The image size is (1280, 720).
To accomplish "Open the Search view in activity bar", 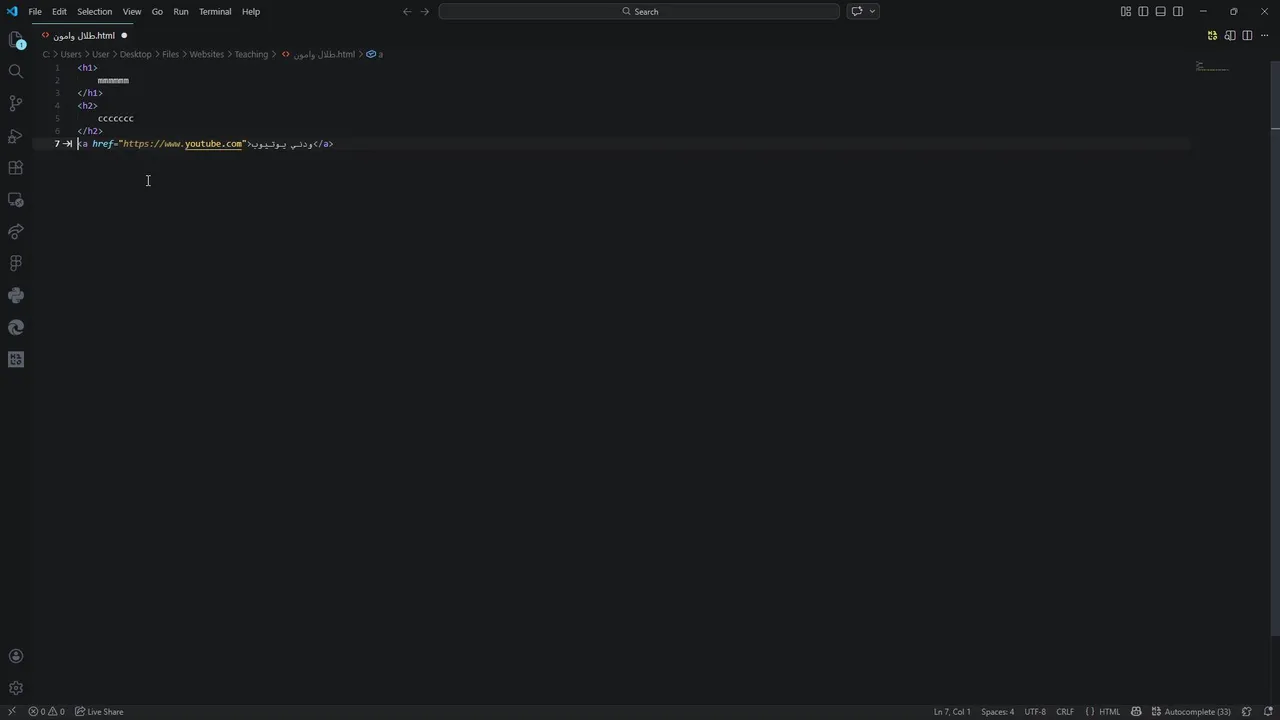I will pos(16,71).
